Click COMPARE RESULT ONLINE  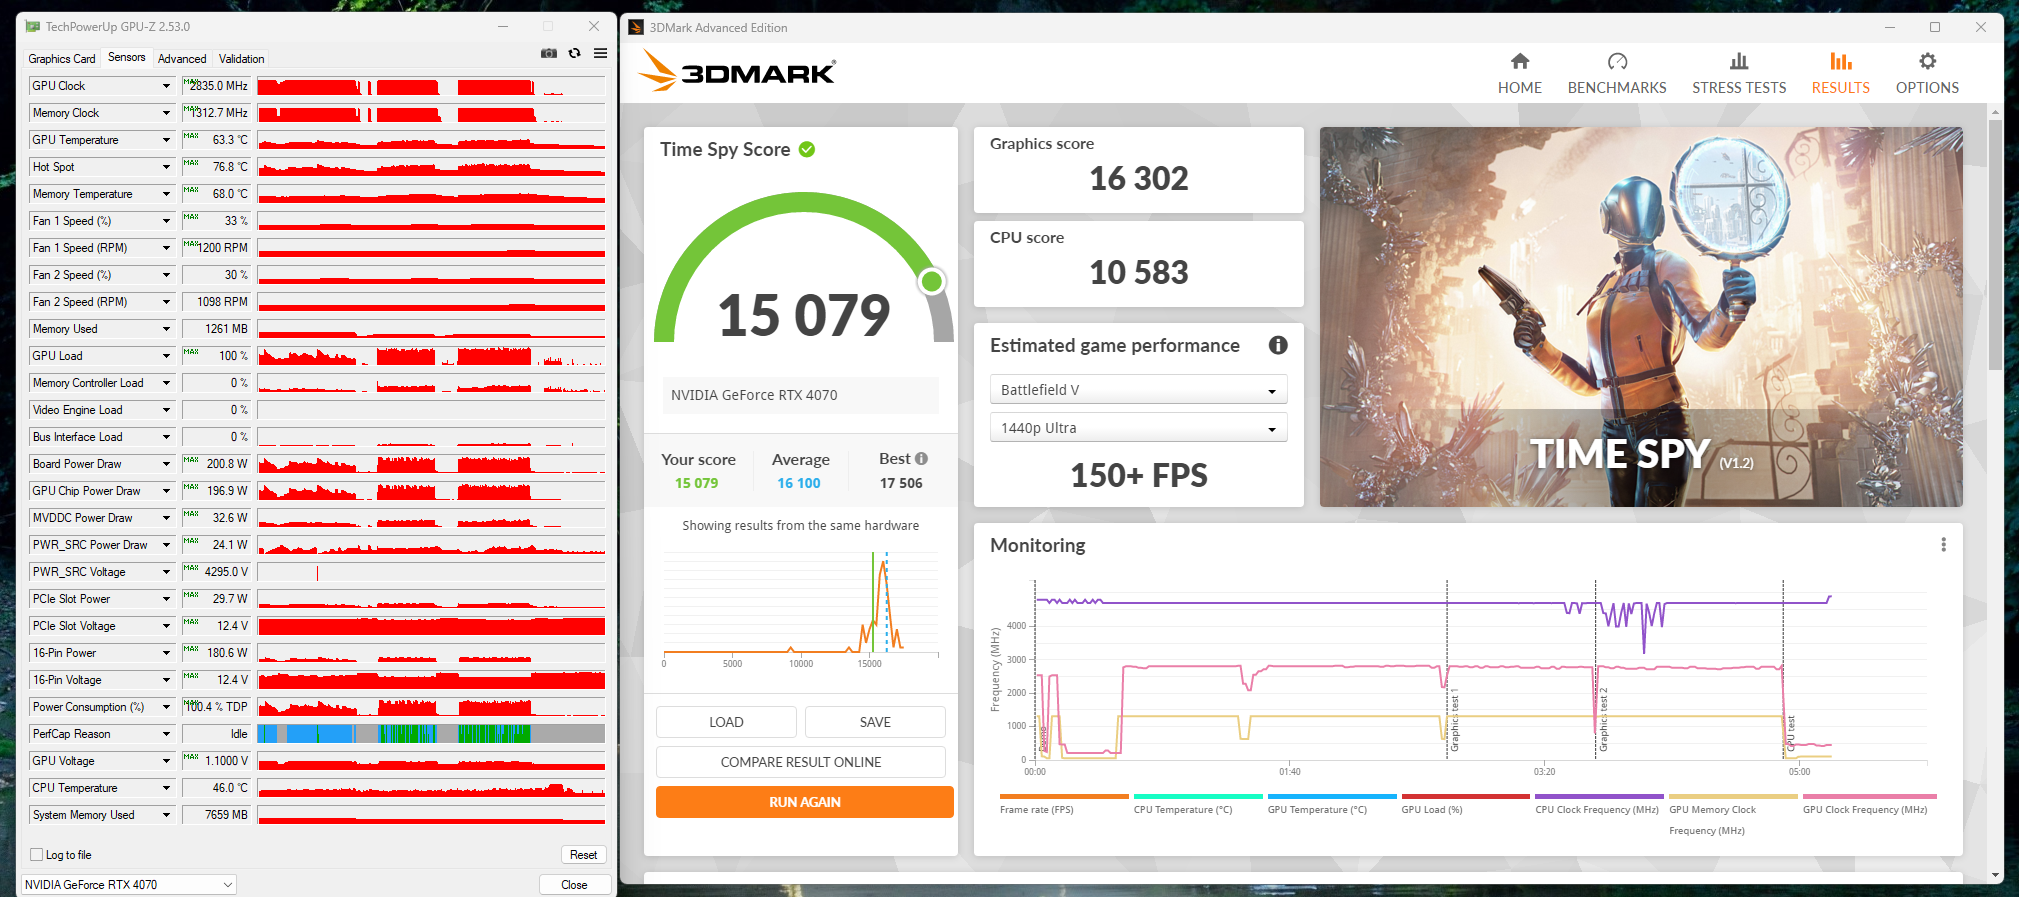[x=801, y=762]
